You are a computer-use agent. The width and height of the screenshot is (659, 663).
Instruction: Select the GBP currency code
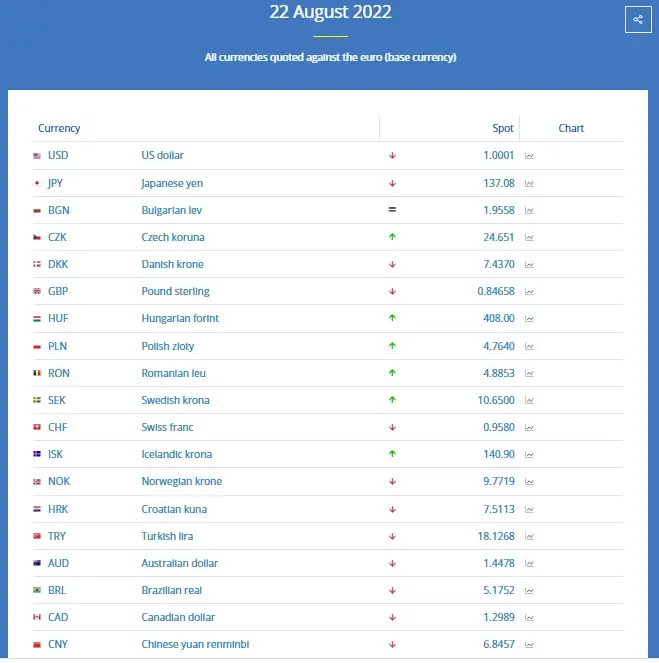pyautogui.click(x=58, y=292)
